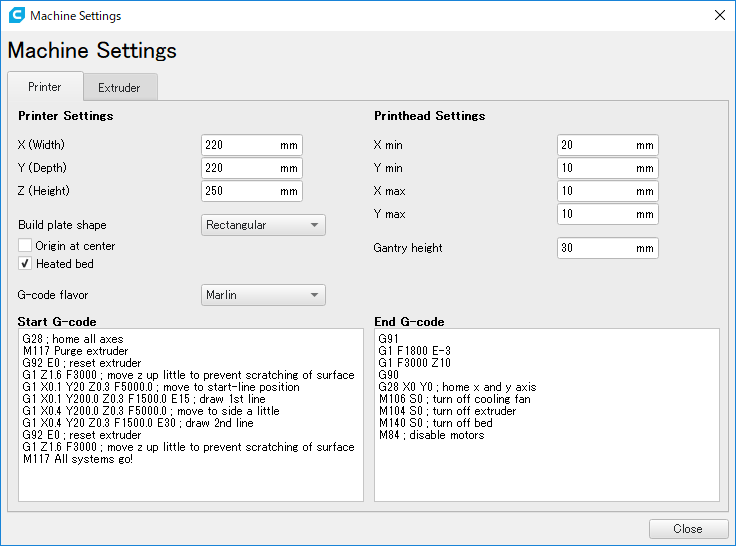Screen dimensions: 737x546
Task: Click the 'M117 All systems go!' line
Action: pyautogui.click(x=78, y=459)
